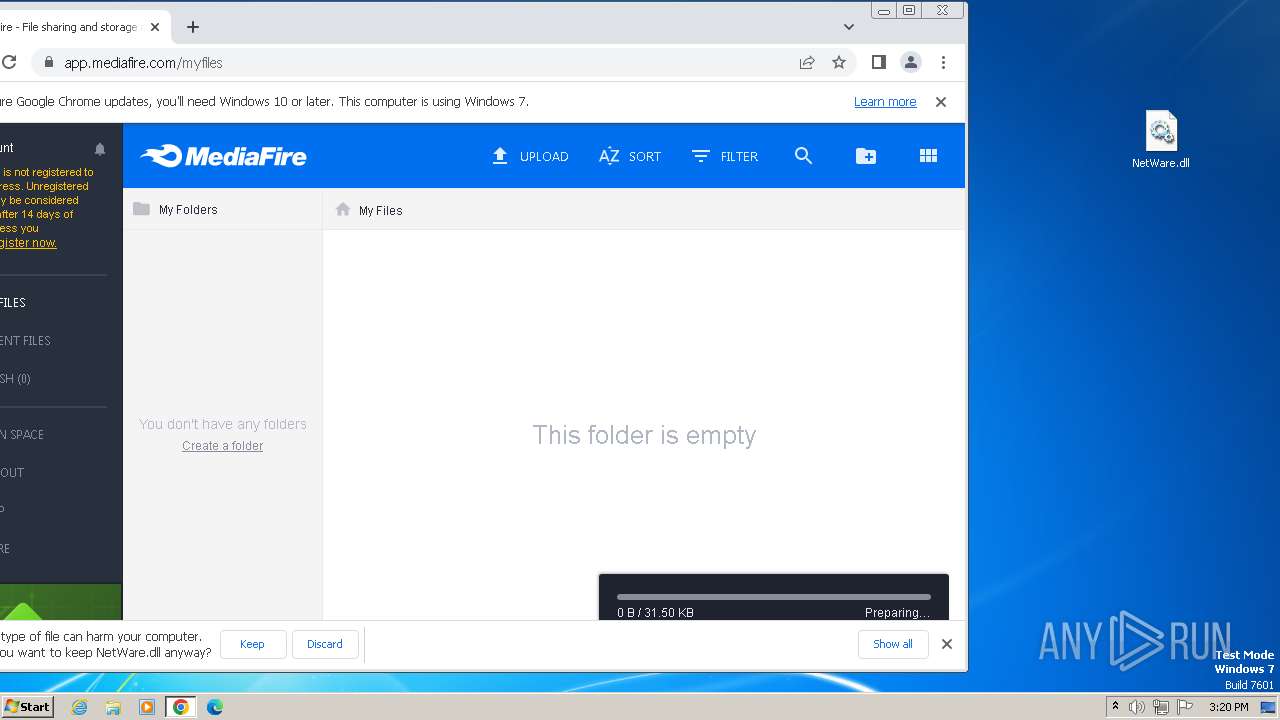Open the RECENT FILES sidebar item
This screenshot has height=720, width=1280.
tap(25, 341)
